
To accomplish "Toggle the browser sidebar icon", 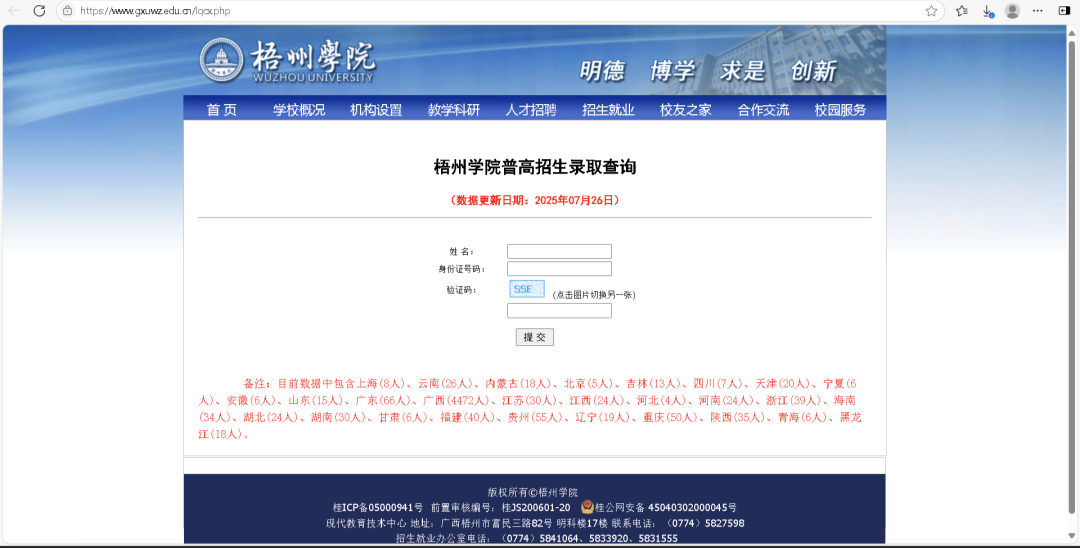I will tap(1064, 10).
